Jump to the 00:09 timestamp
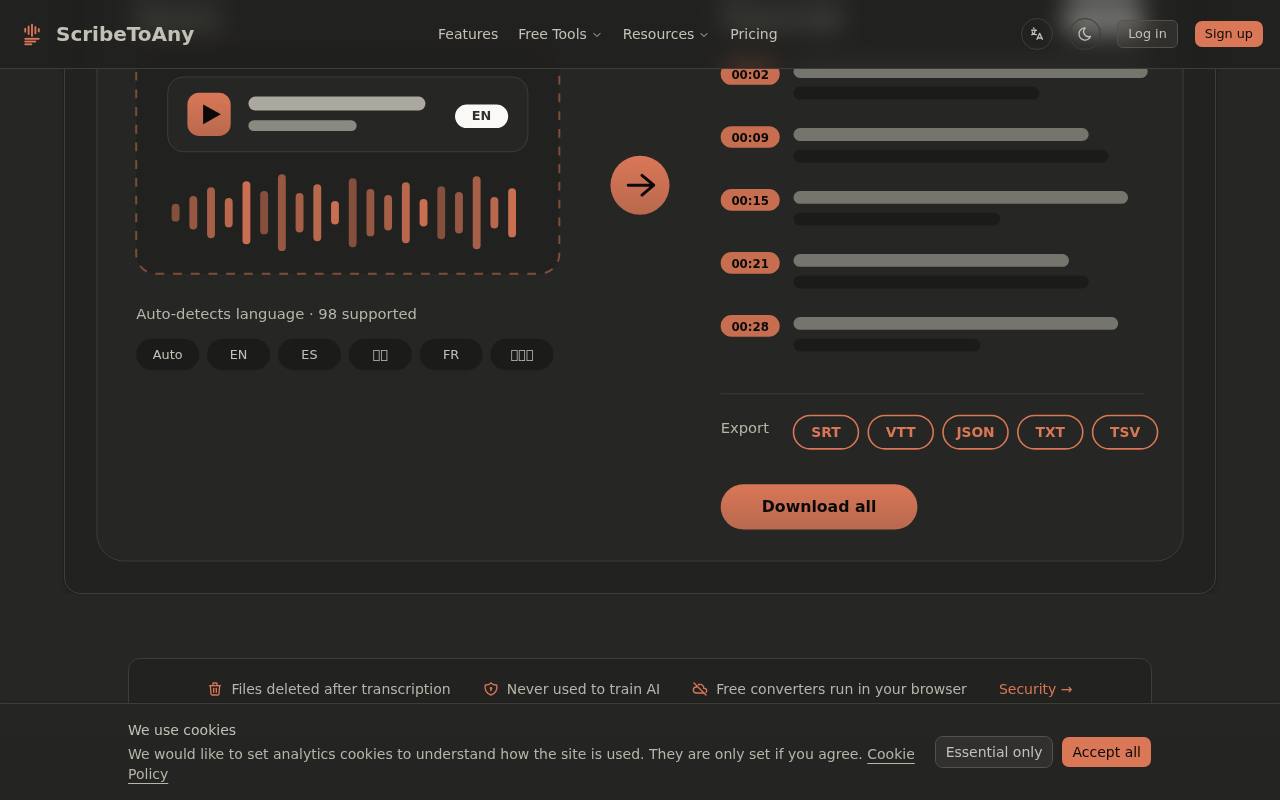1280x800 pixels. 750,137
